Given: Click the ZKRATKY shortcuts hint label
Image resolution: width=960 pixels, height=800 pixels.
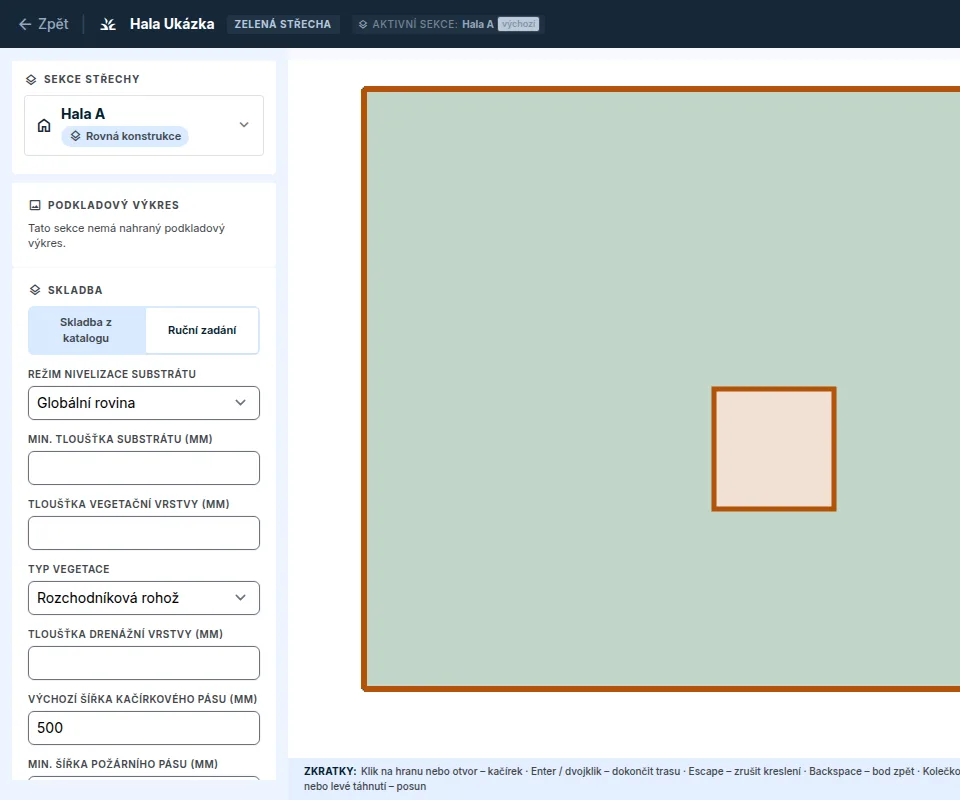Looking at the screenshot, I should coord(330,771).
